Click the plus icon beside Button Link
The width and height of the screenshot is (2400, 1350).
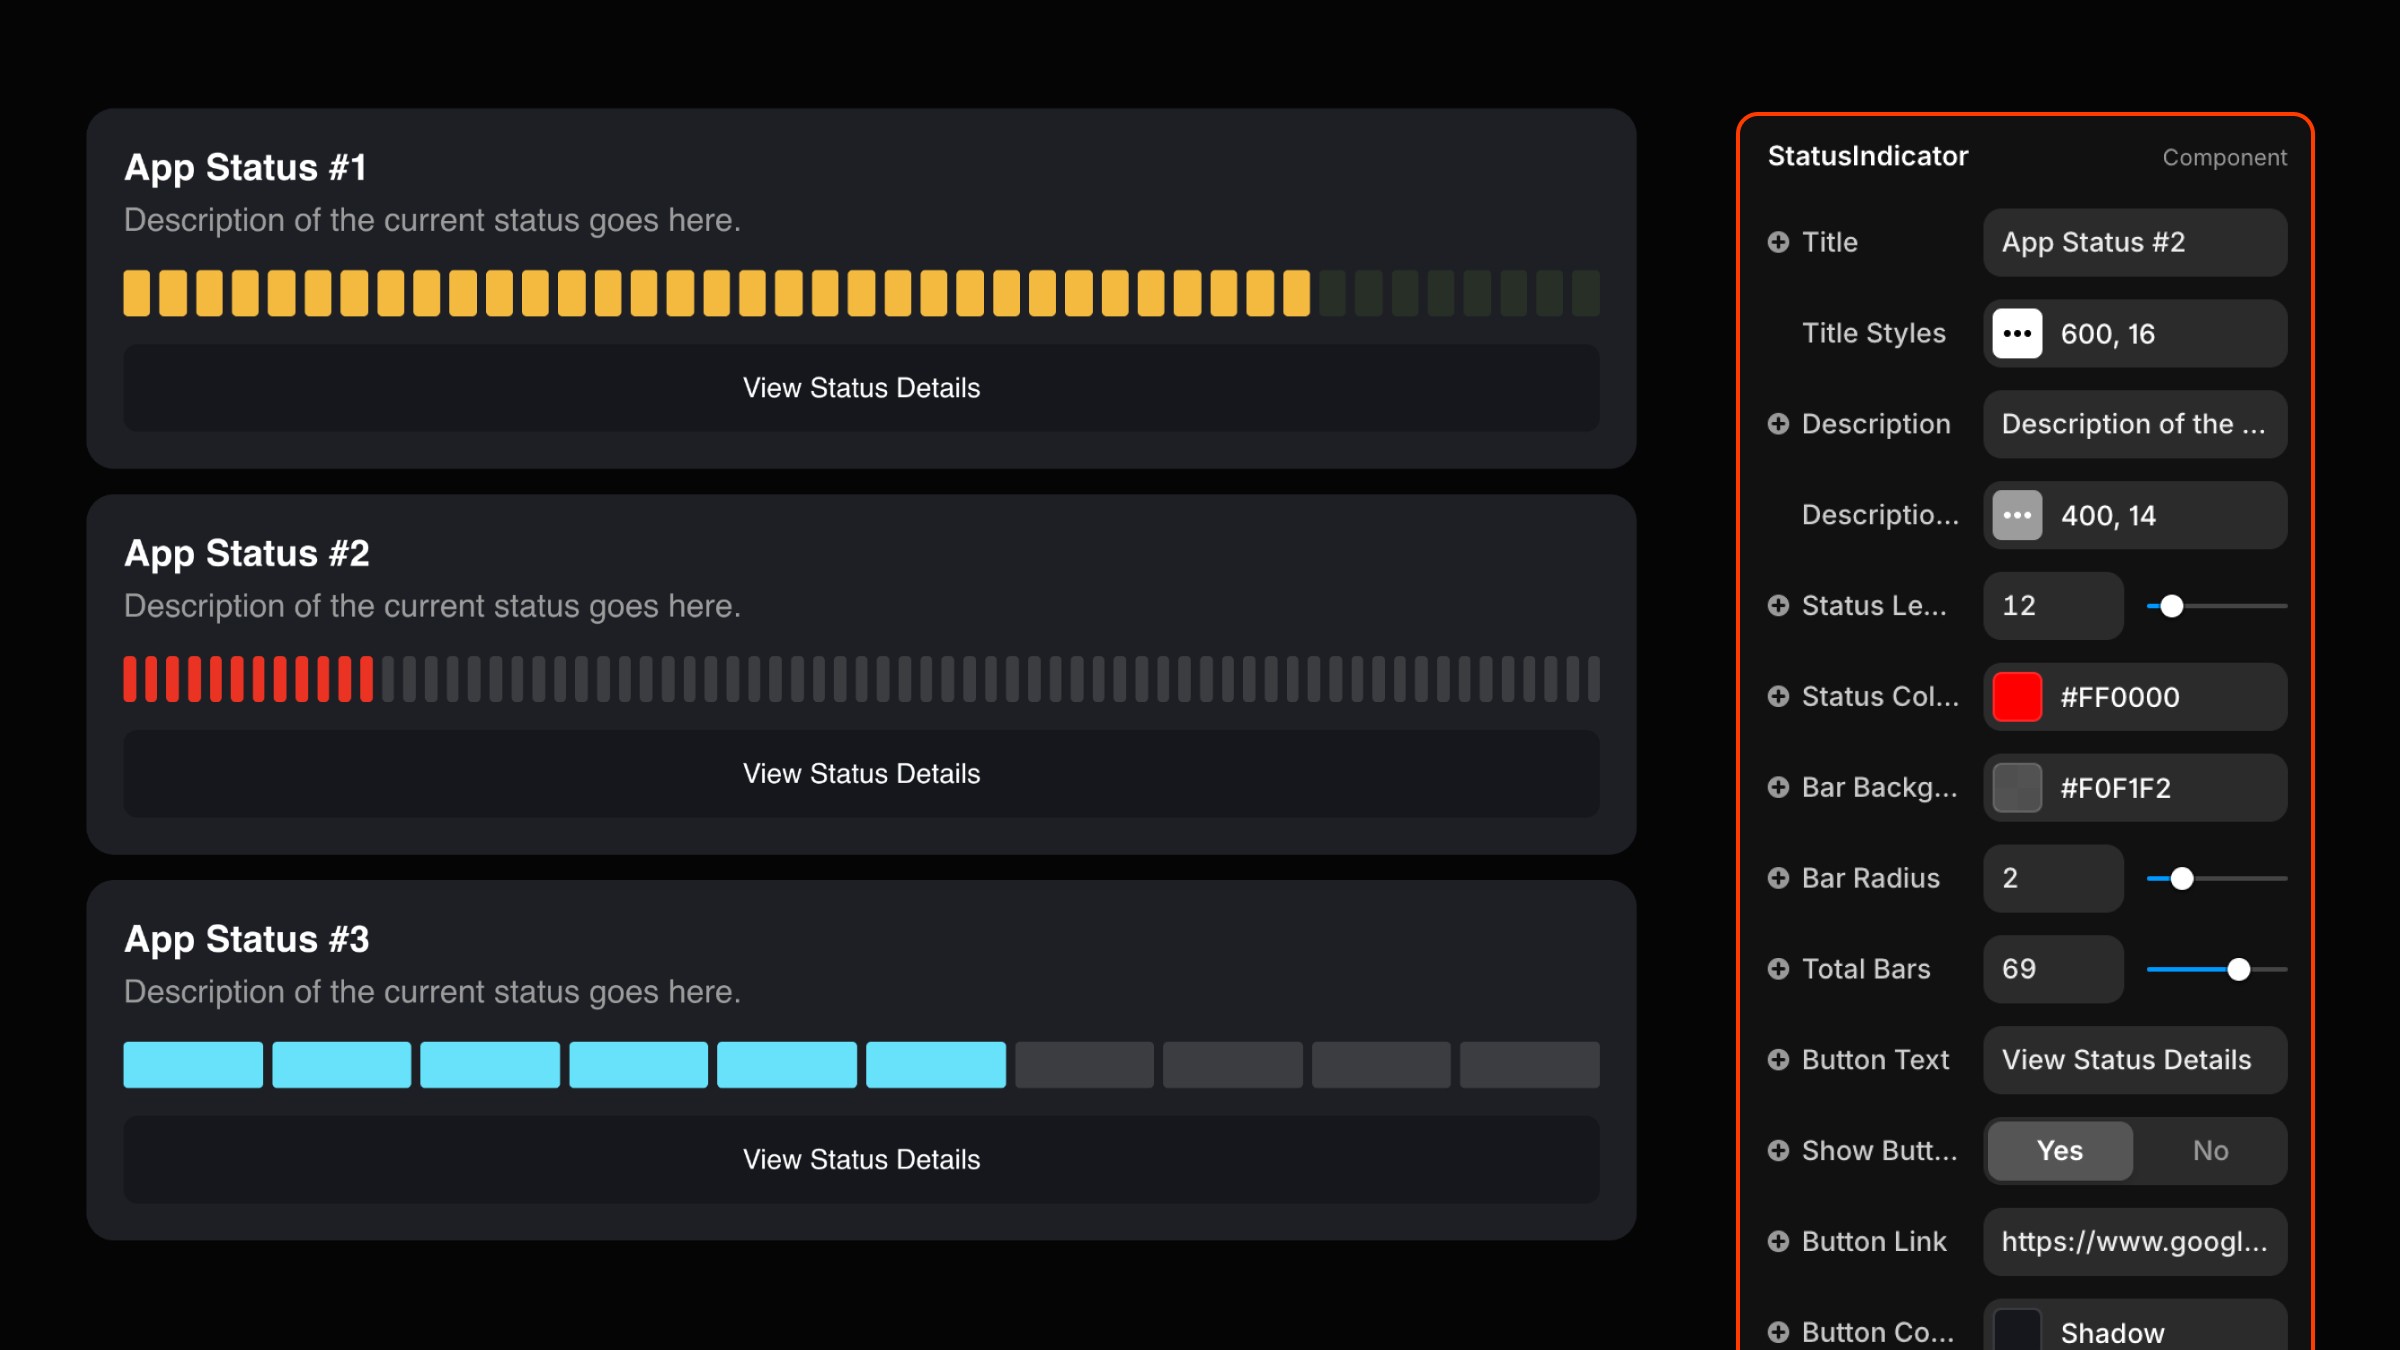point(1778,1242)
